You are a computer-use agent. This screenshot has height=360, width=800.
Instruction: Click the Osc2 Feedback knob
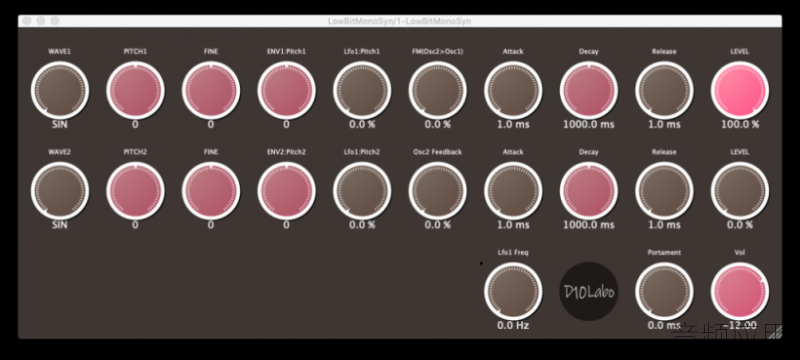coord(437,190)
